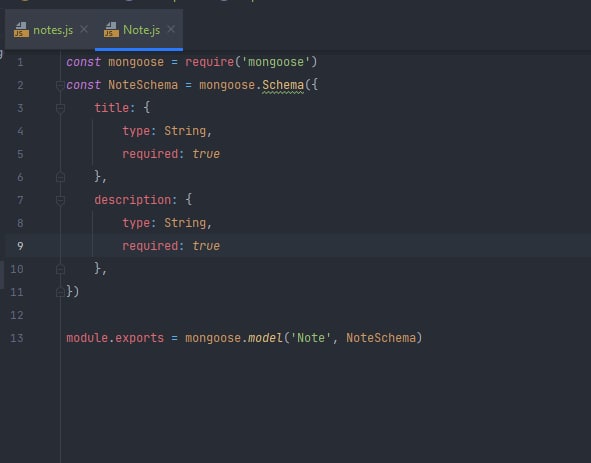
Task: Click line number 13 in the gutter
Action: (17, 338)
